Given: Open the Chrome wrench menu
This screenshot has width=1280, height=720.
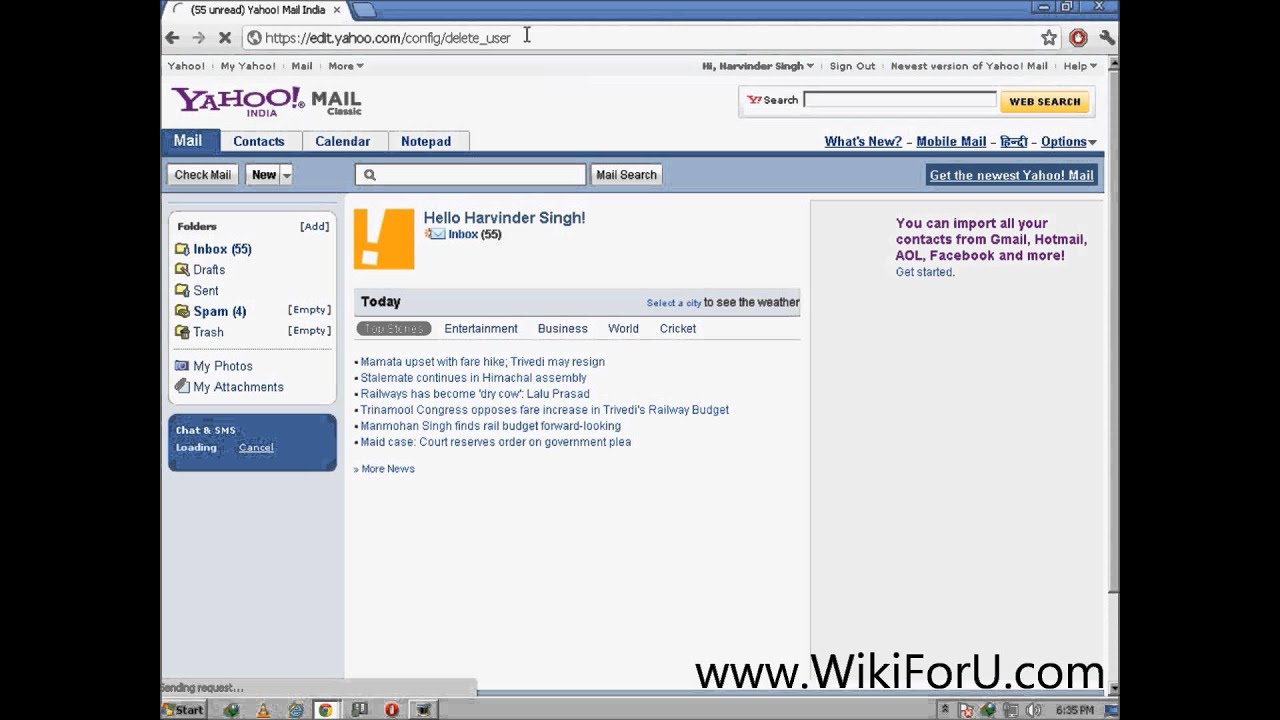Looking at the screenshot, I should coord(1107,38).
